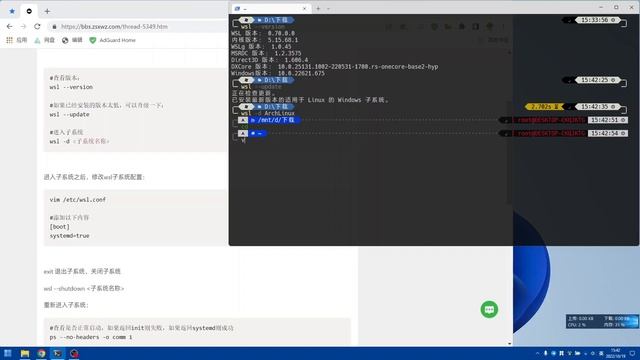This screenshot has height=360, width=640.
Task: Focus the bbs.zsxwz.com address bar
Action: [114, 27]
